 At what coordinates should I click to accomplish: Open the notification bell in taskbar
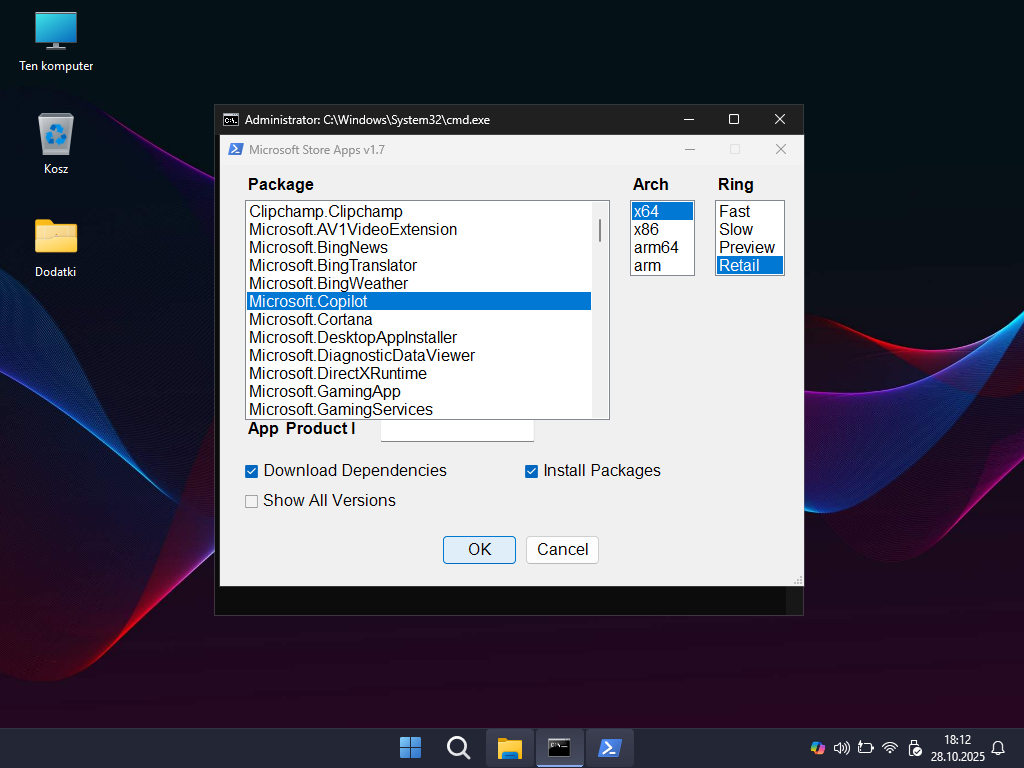point(997,748)
